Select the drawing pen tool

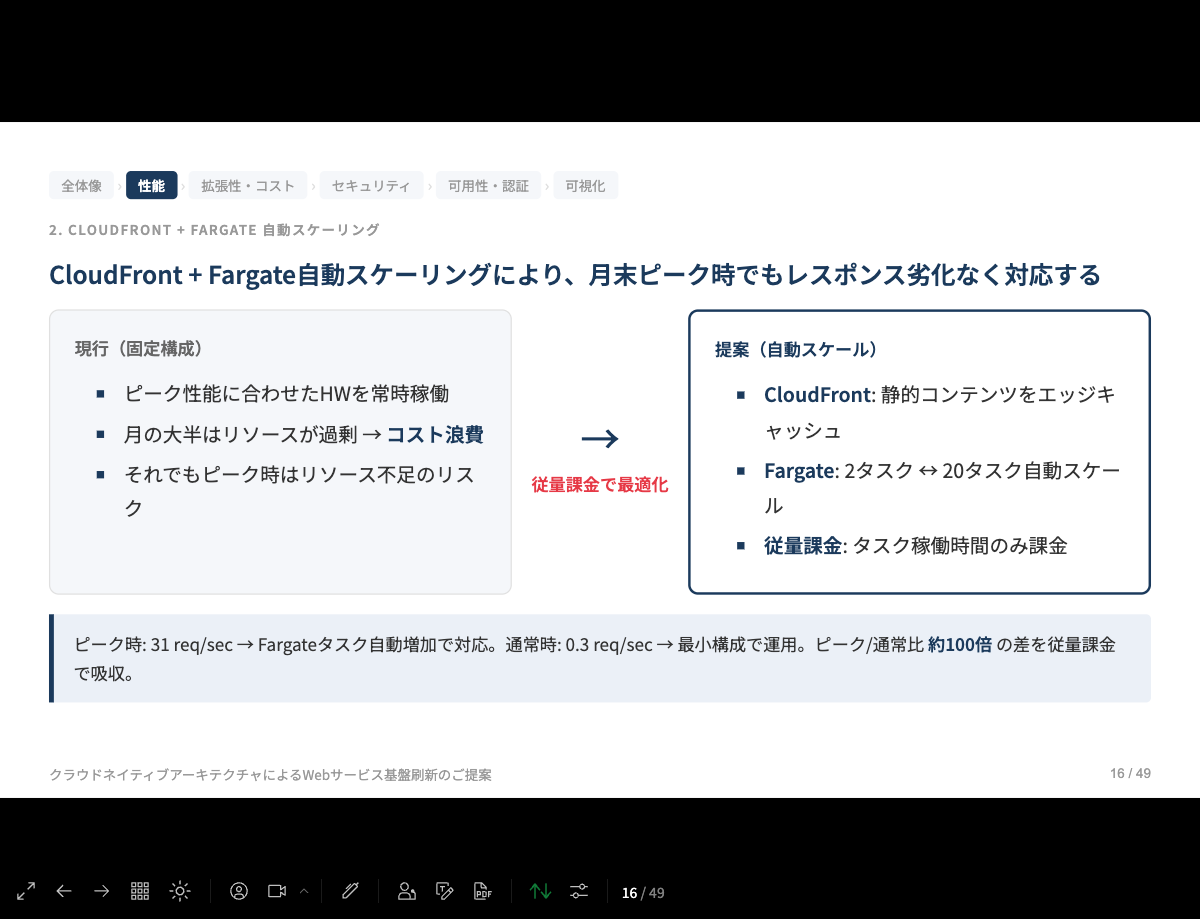coord(350,891)
